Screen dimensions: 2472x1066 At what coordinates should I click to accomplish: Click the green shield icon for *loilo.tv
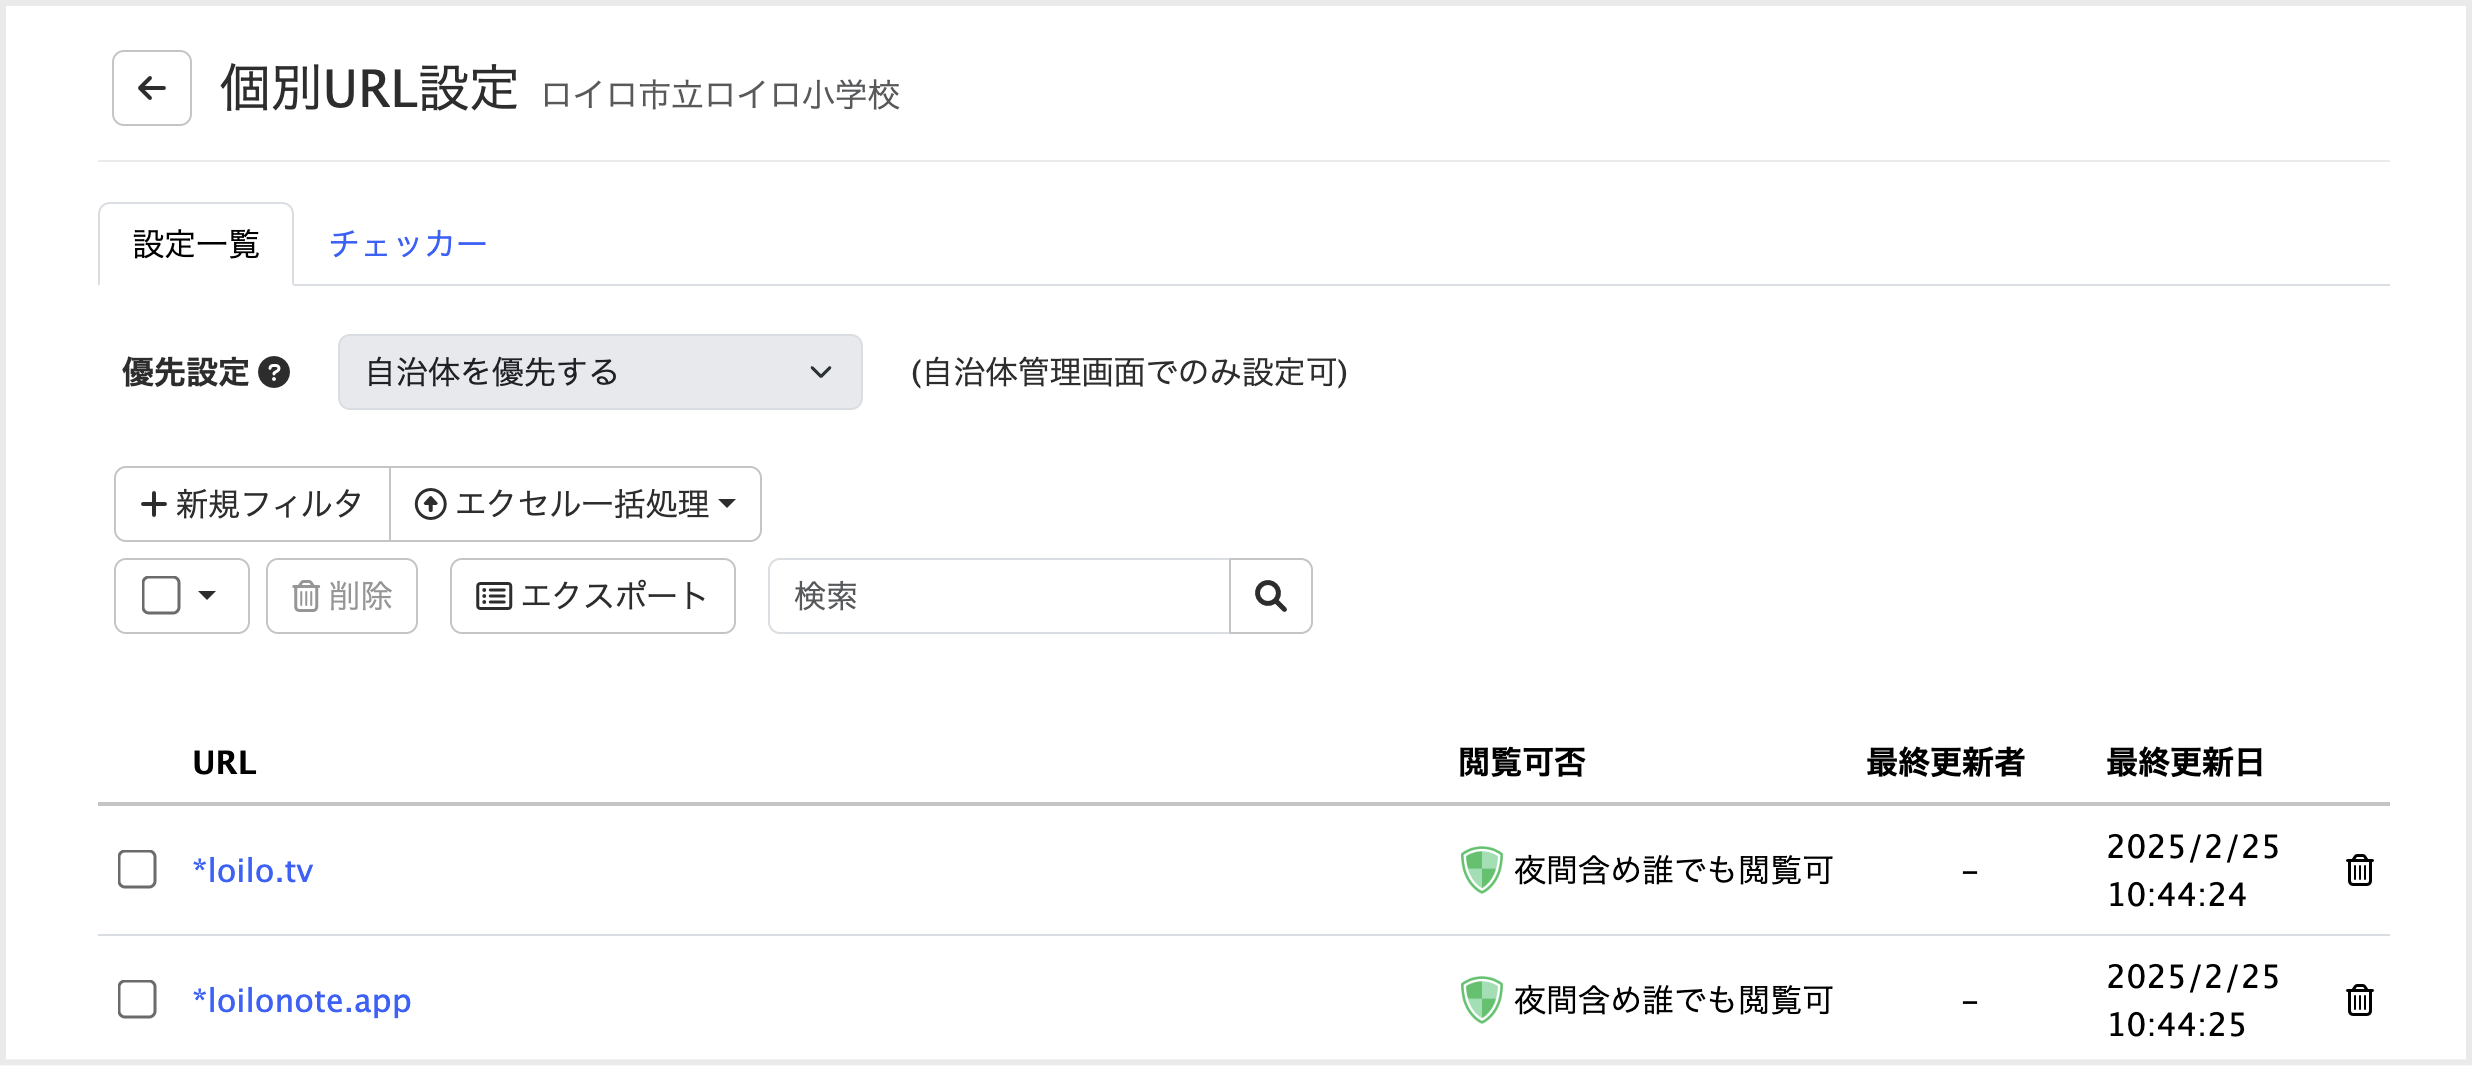pyautogui.click(x=1481, y=870)
